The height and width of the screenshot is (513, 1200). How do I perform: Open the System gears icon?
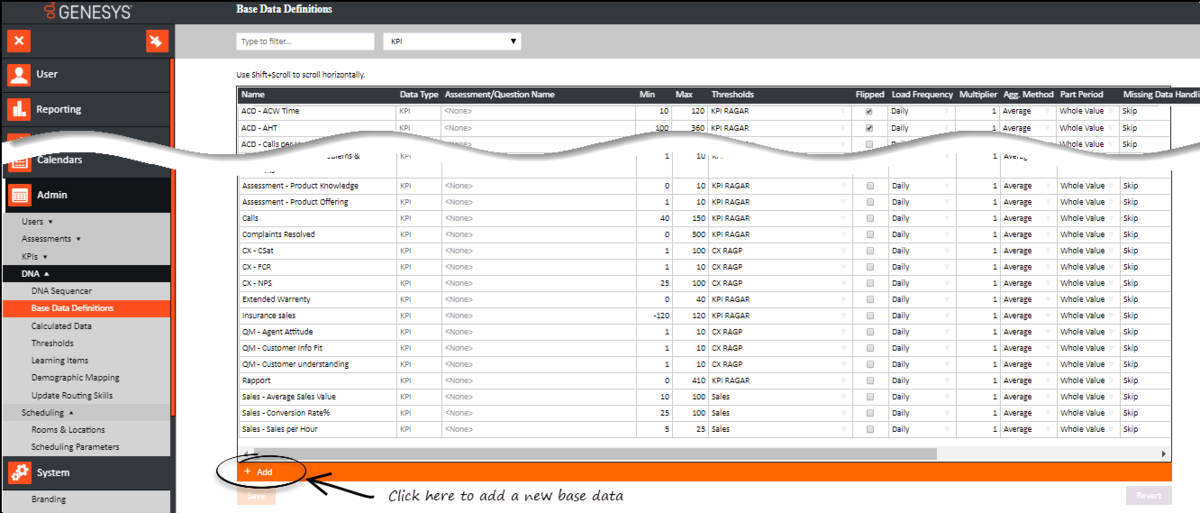coord(20,473)
